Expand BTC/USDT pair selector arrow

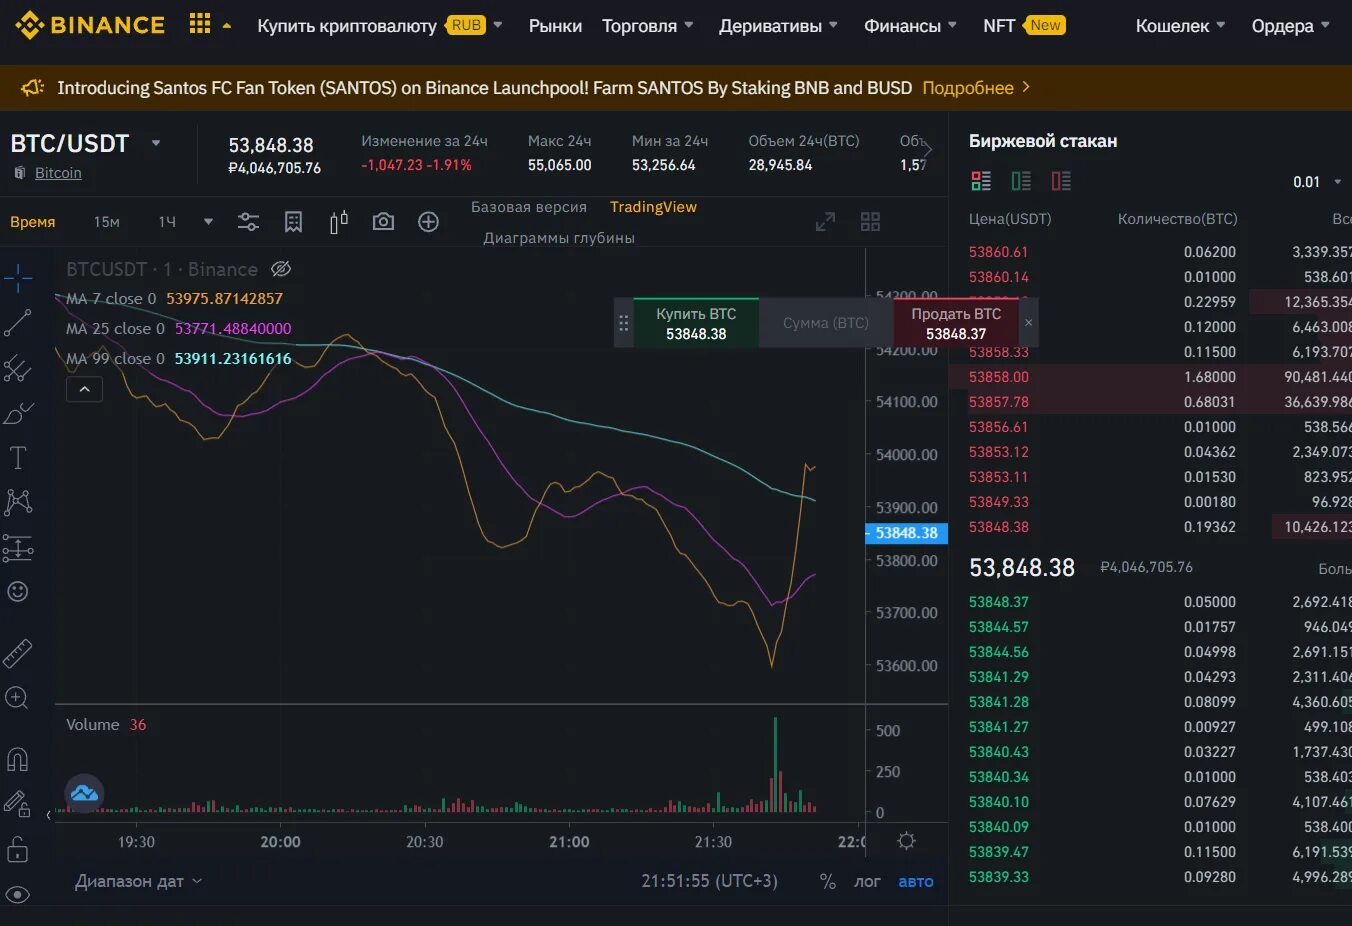coord(156,143)
